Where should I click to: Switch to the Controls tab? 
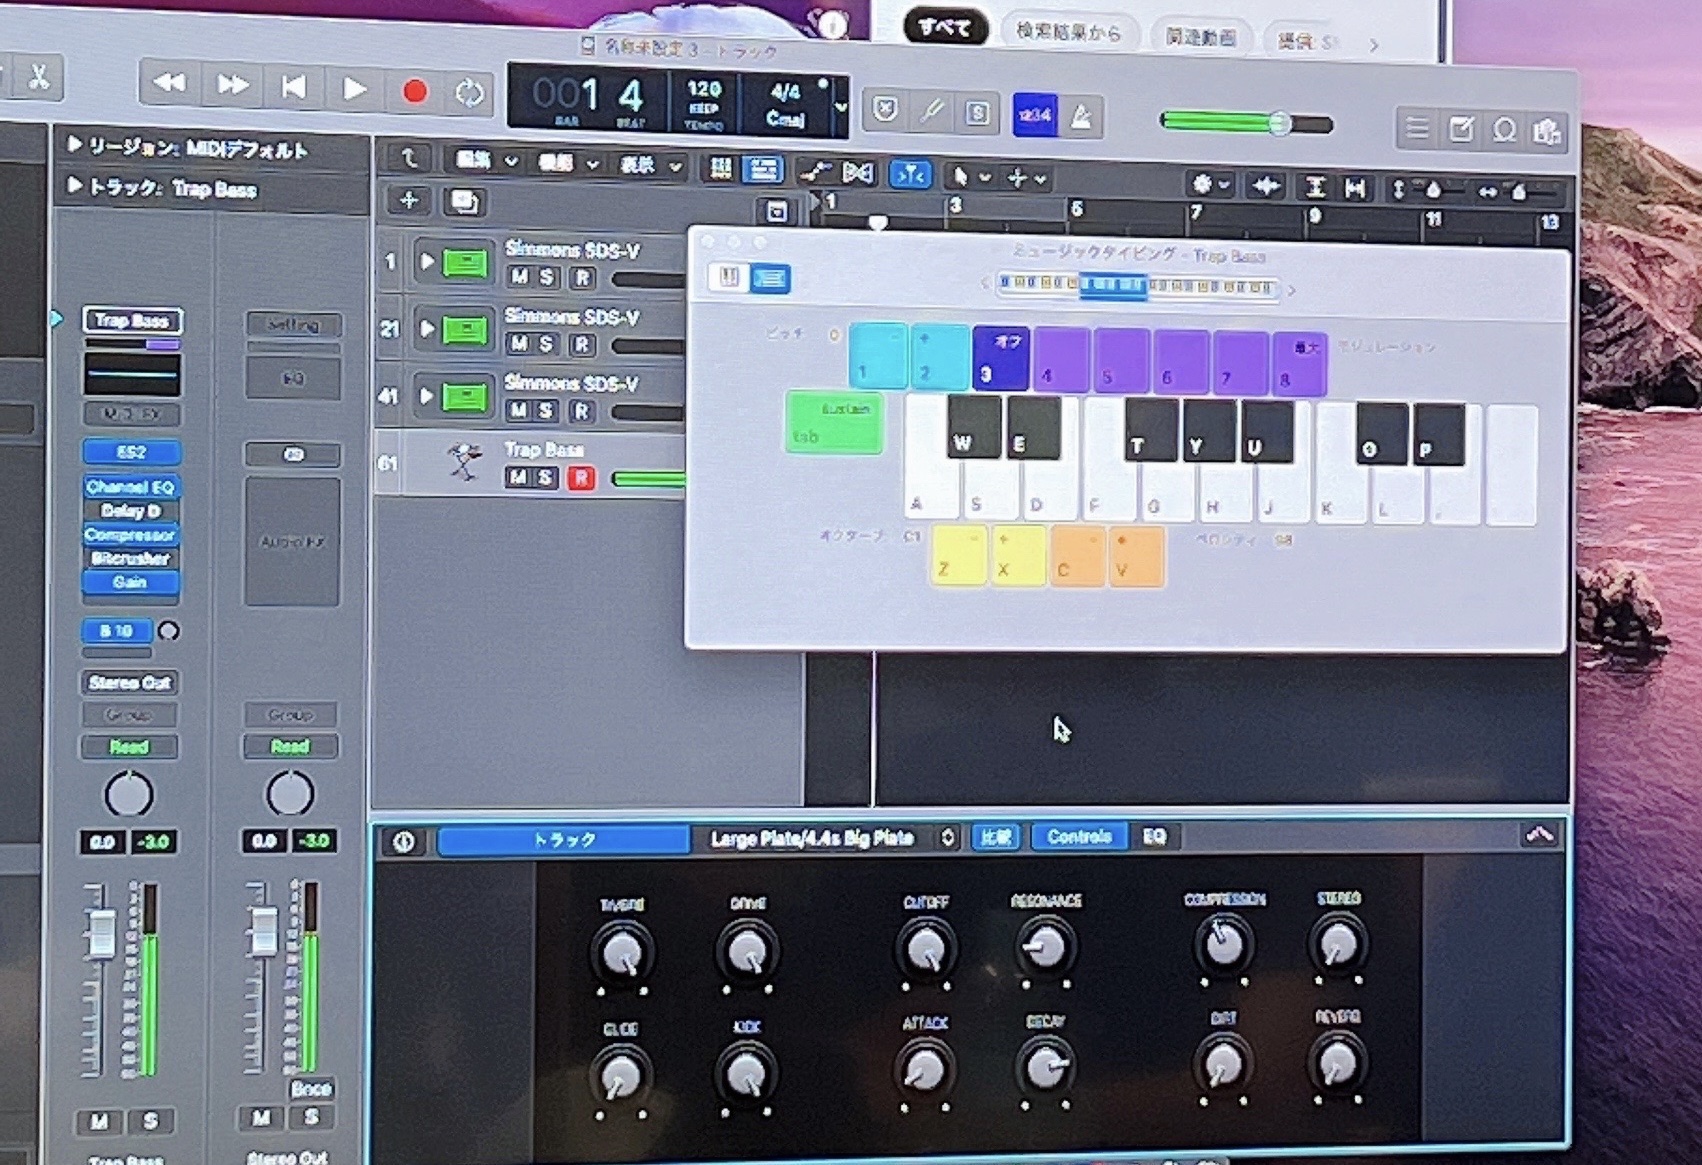pos(1079,836)
